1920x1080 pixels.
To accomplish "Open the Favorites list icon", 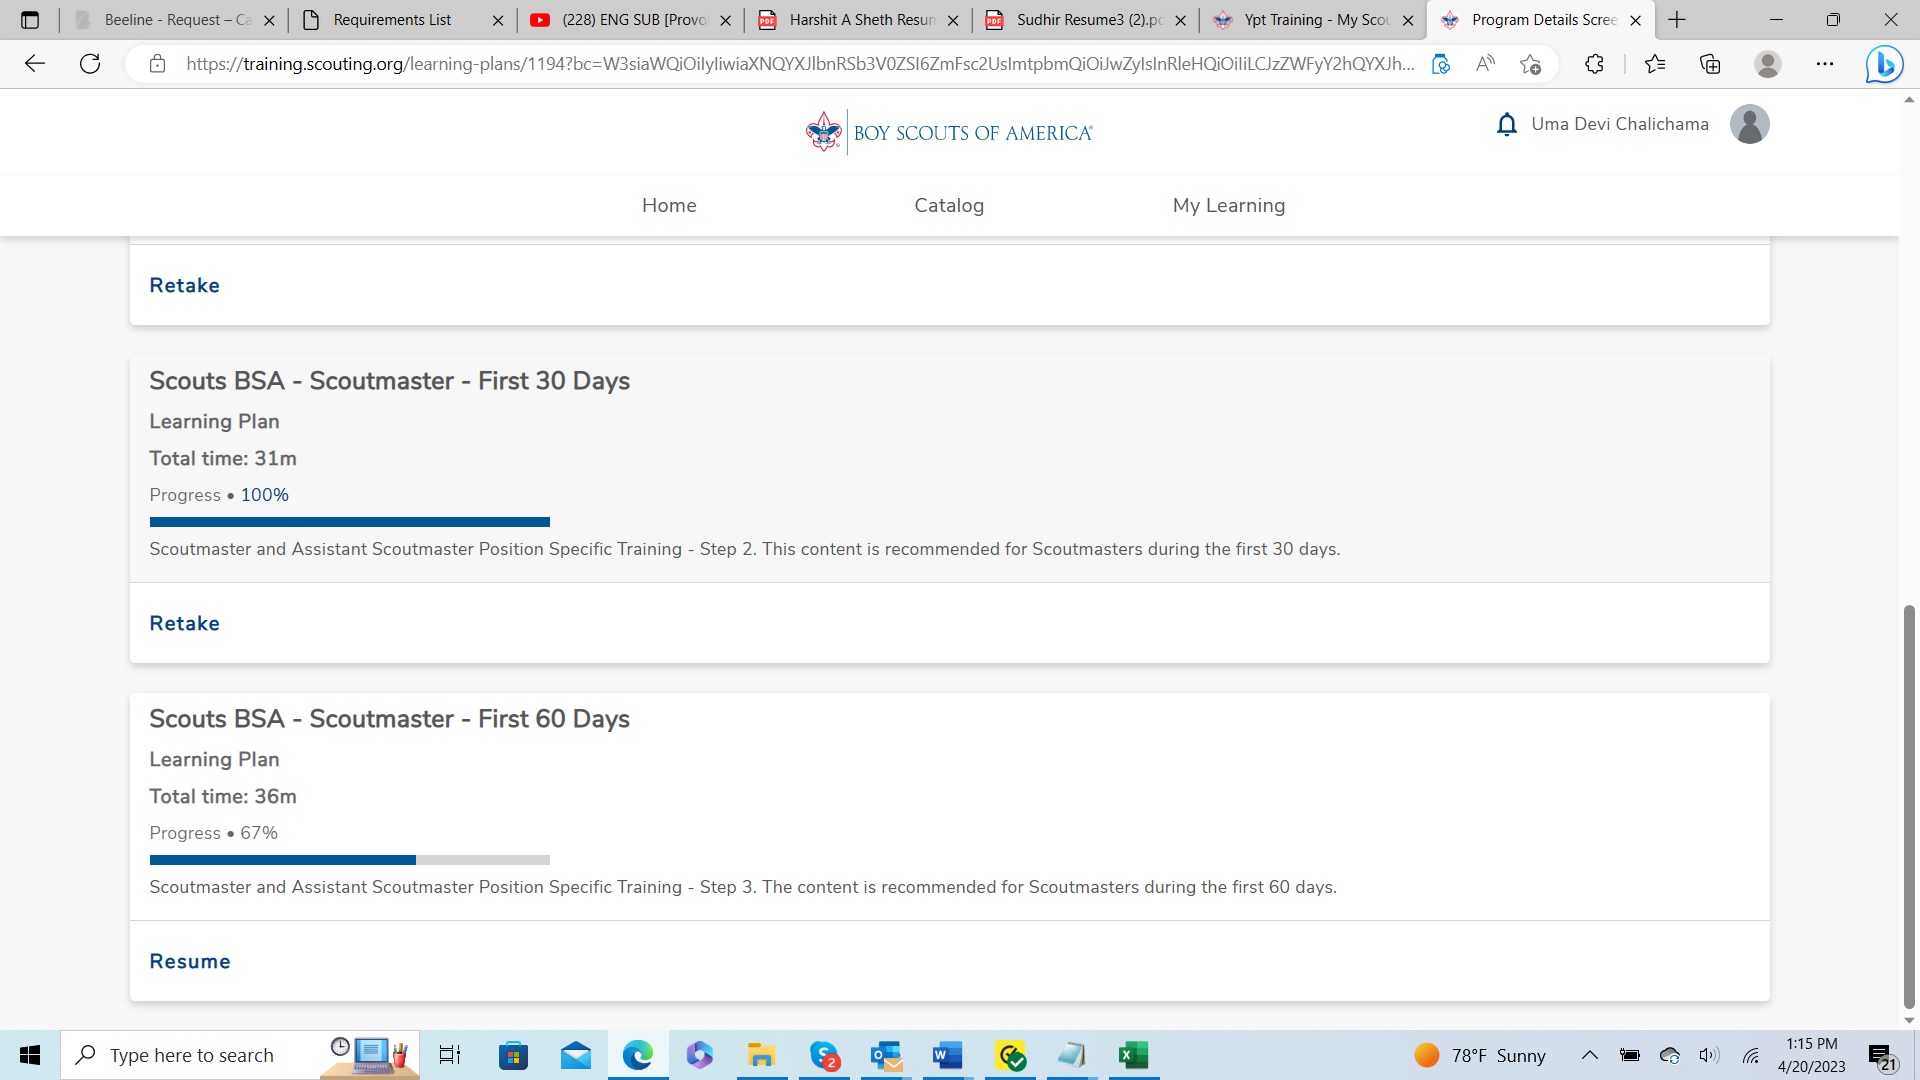I will click(x=1655, y=64).
